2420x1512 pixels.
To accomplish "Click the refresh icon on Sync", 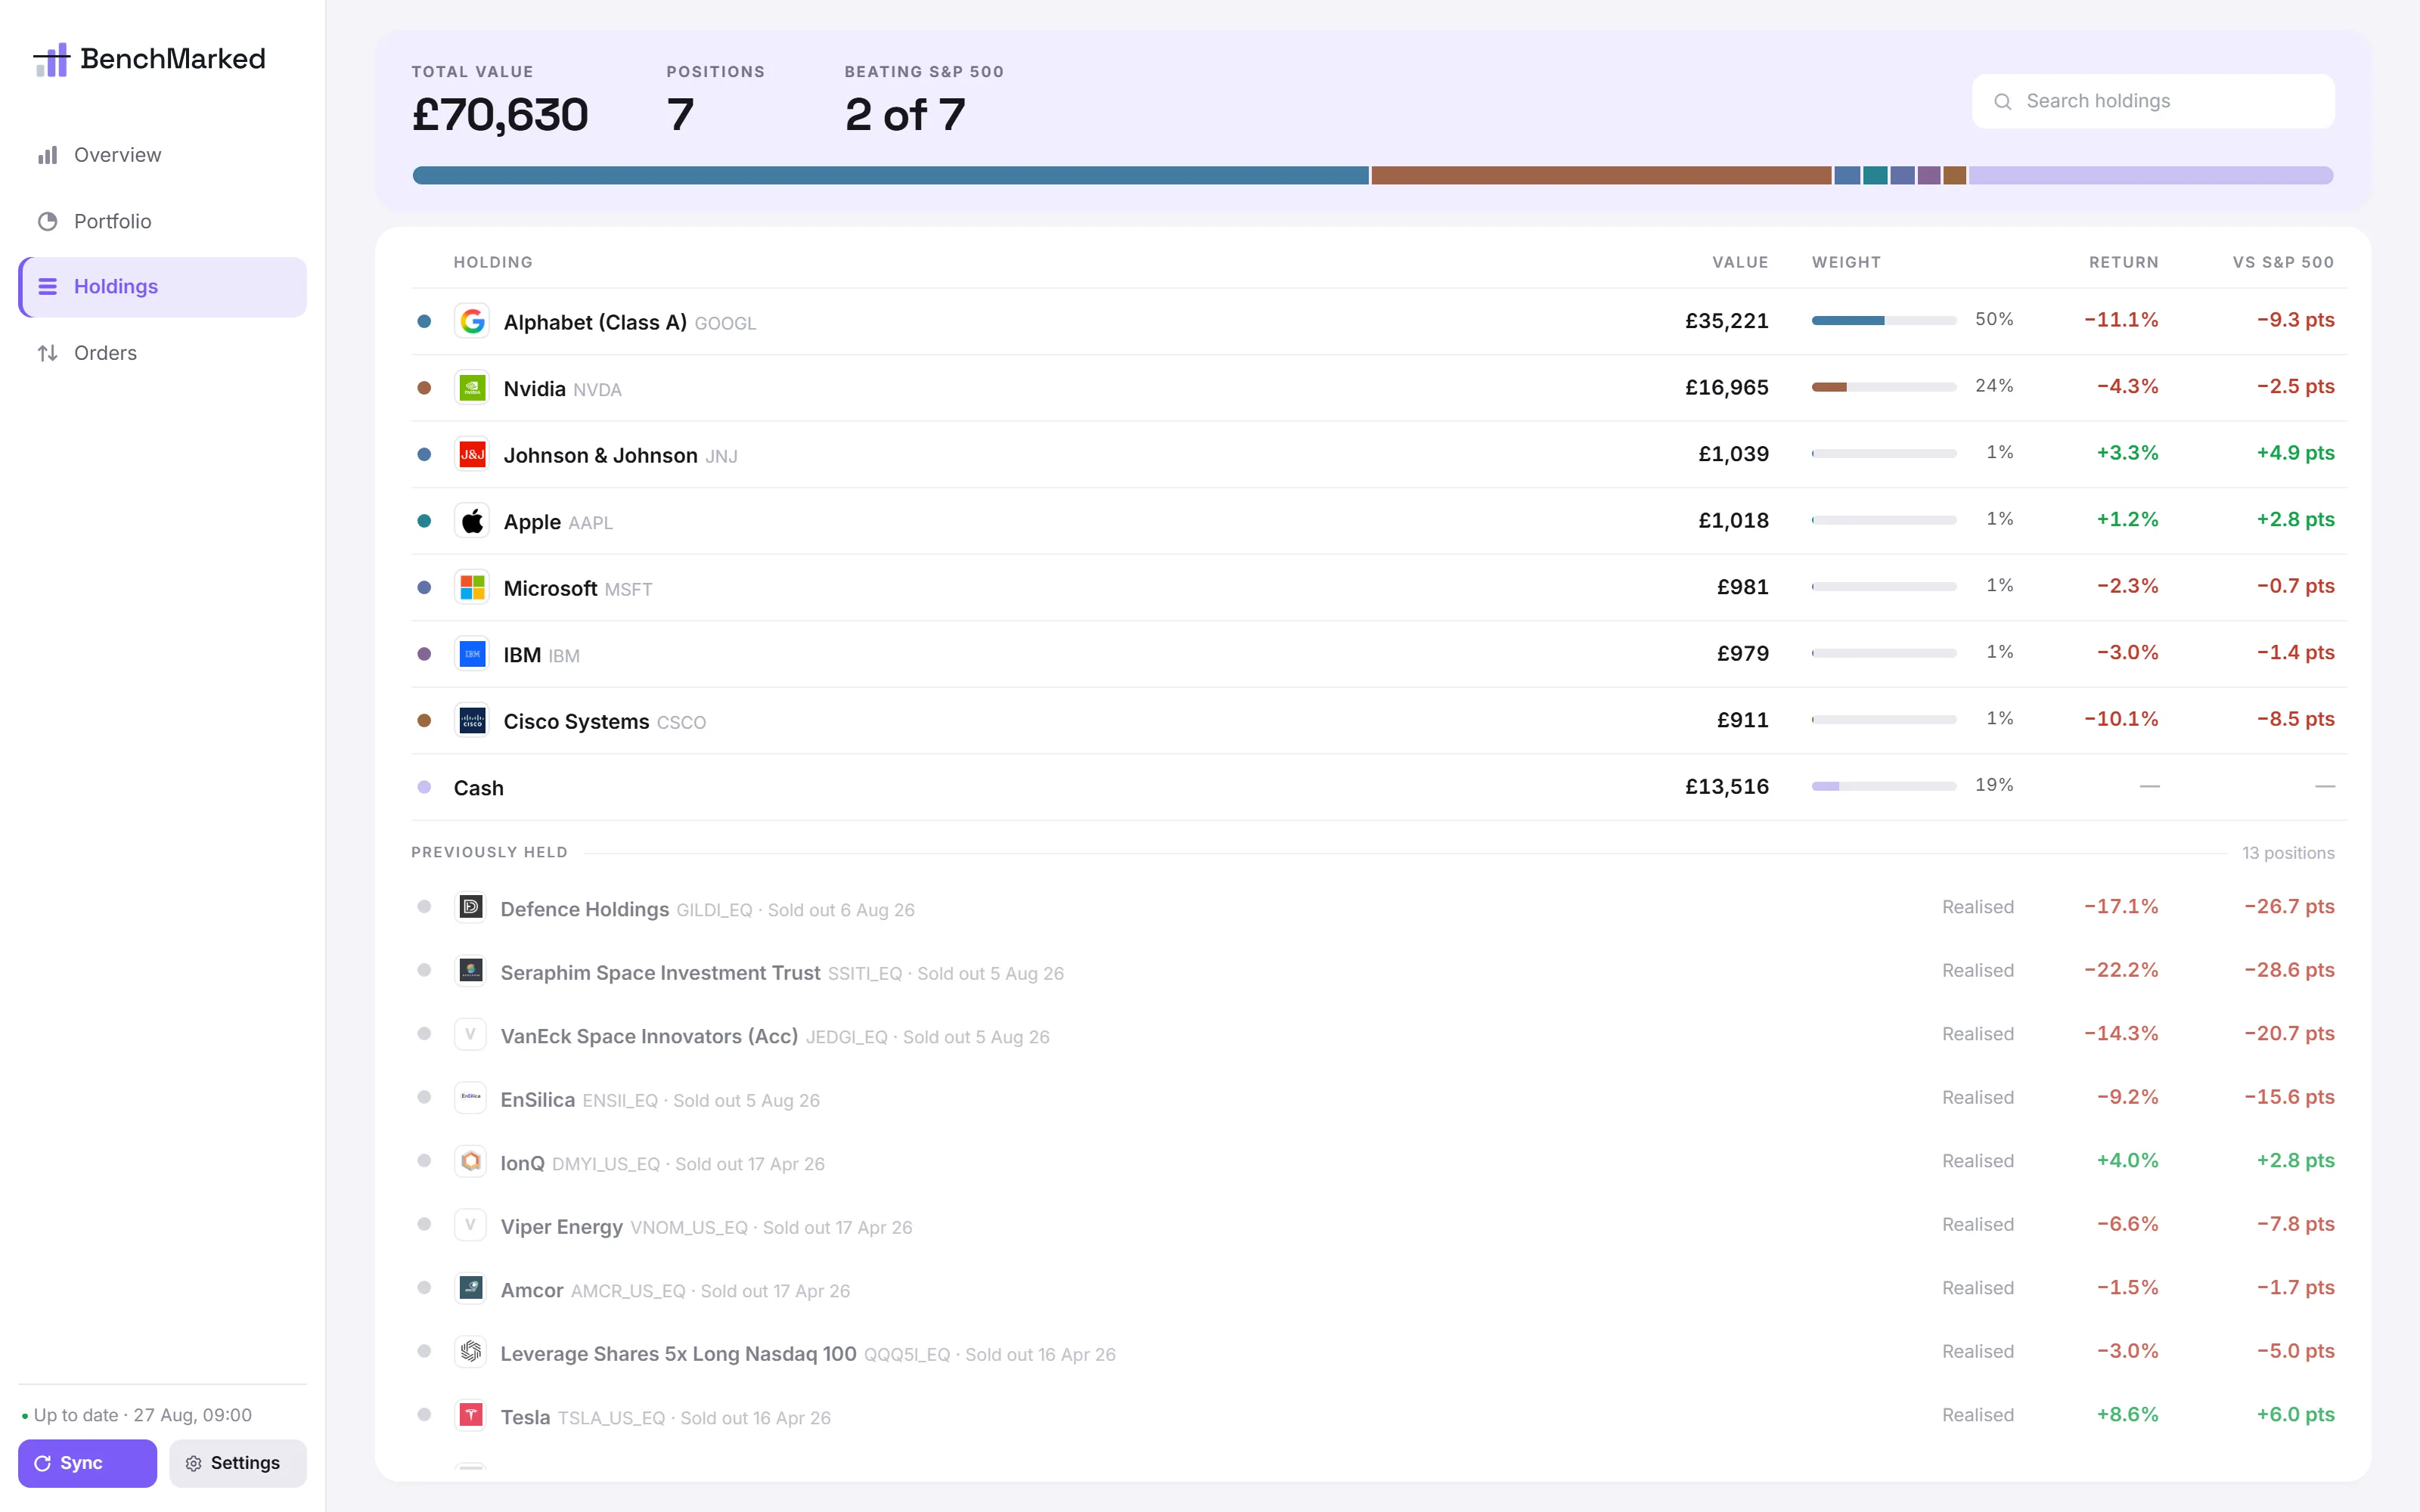I will 43,1464.
